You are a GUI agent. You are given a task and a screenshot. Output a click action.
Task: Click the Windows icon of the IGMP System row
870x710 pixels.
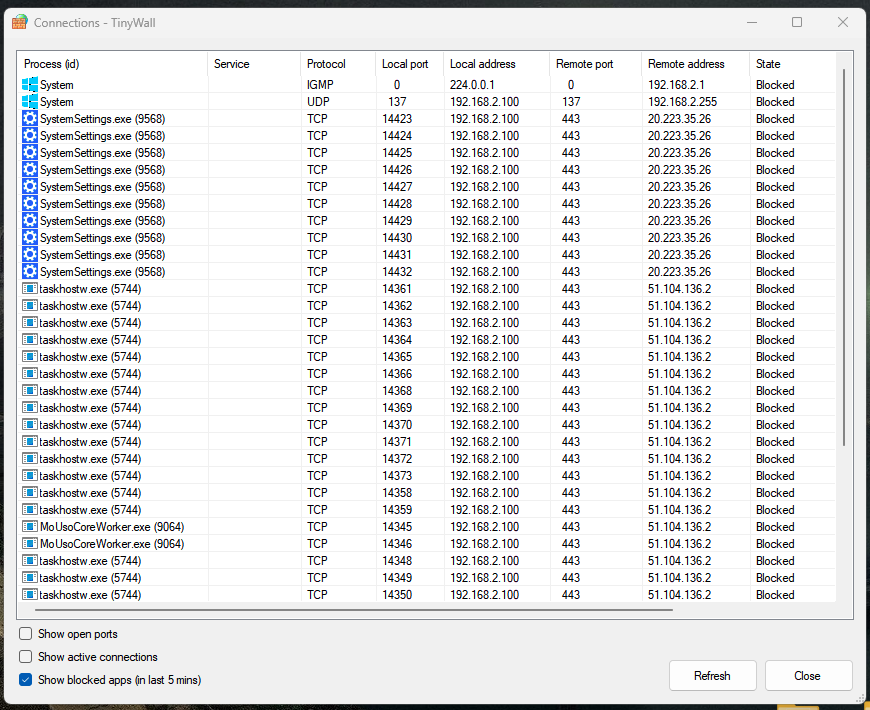tap(30, 85)
